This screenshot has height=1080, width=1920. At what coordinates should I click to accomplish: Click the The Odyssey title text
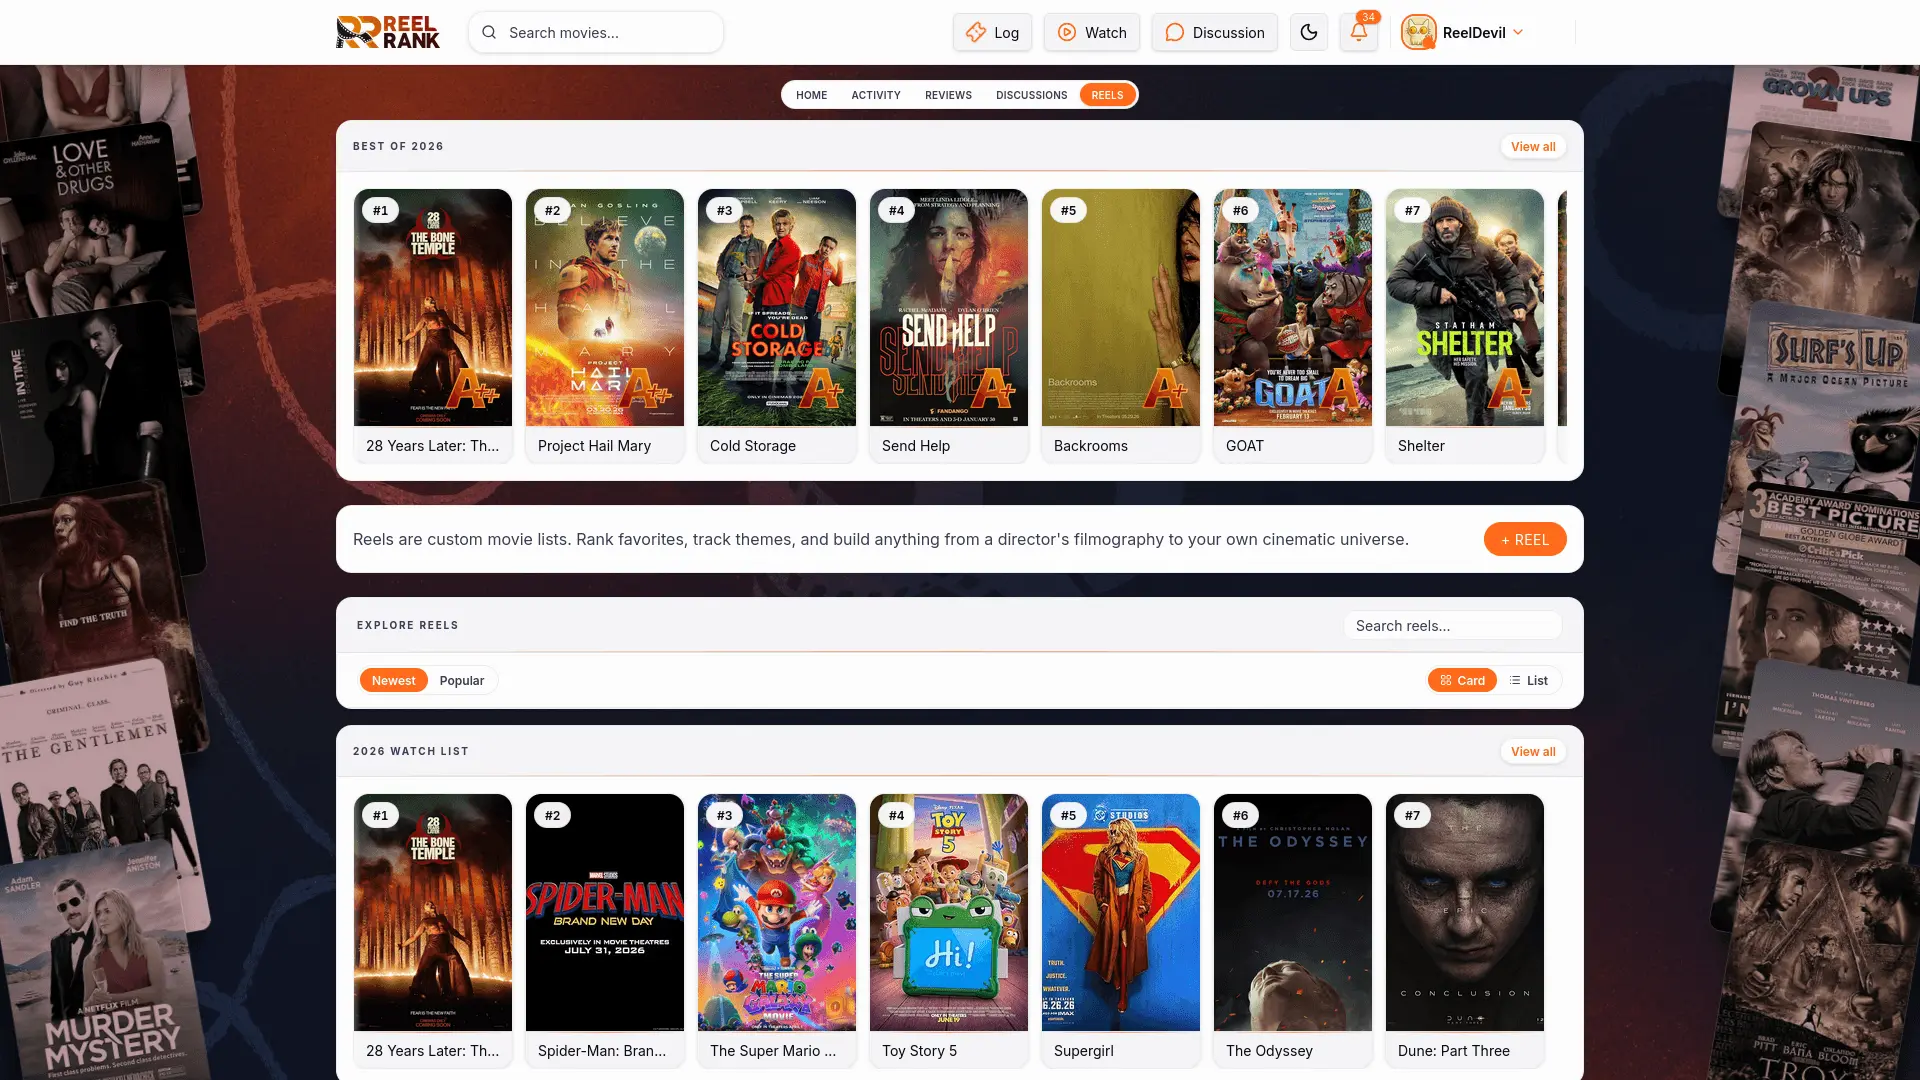pos(1269,1051)
